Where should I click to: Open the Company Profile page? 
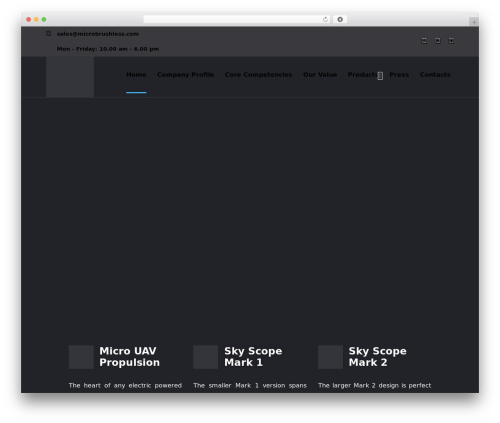[185, 75]
